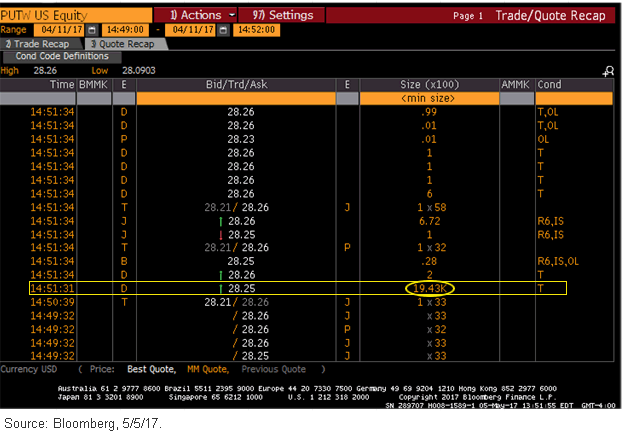
Task: Select the start date field 04/11/17
Action: tap(60, 30)
